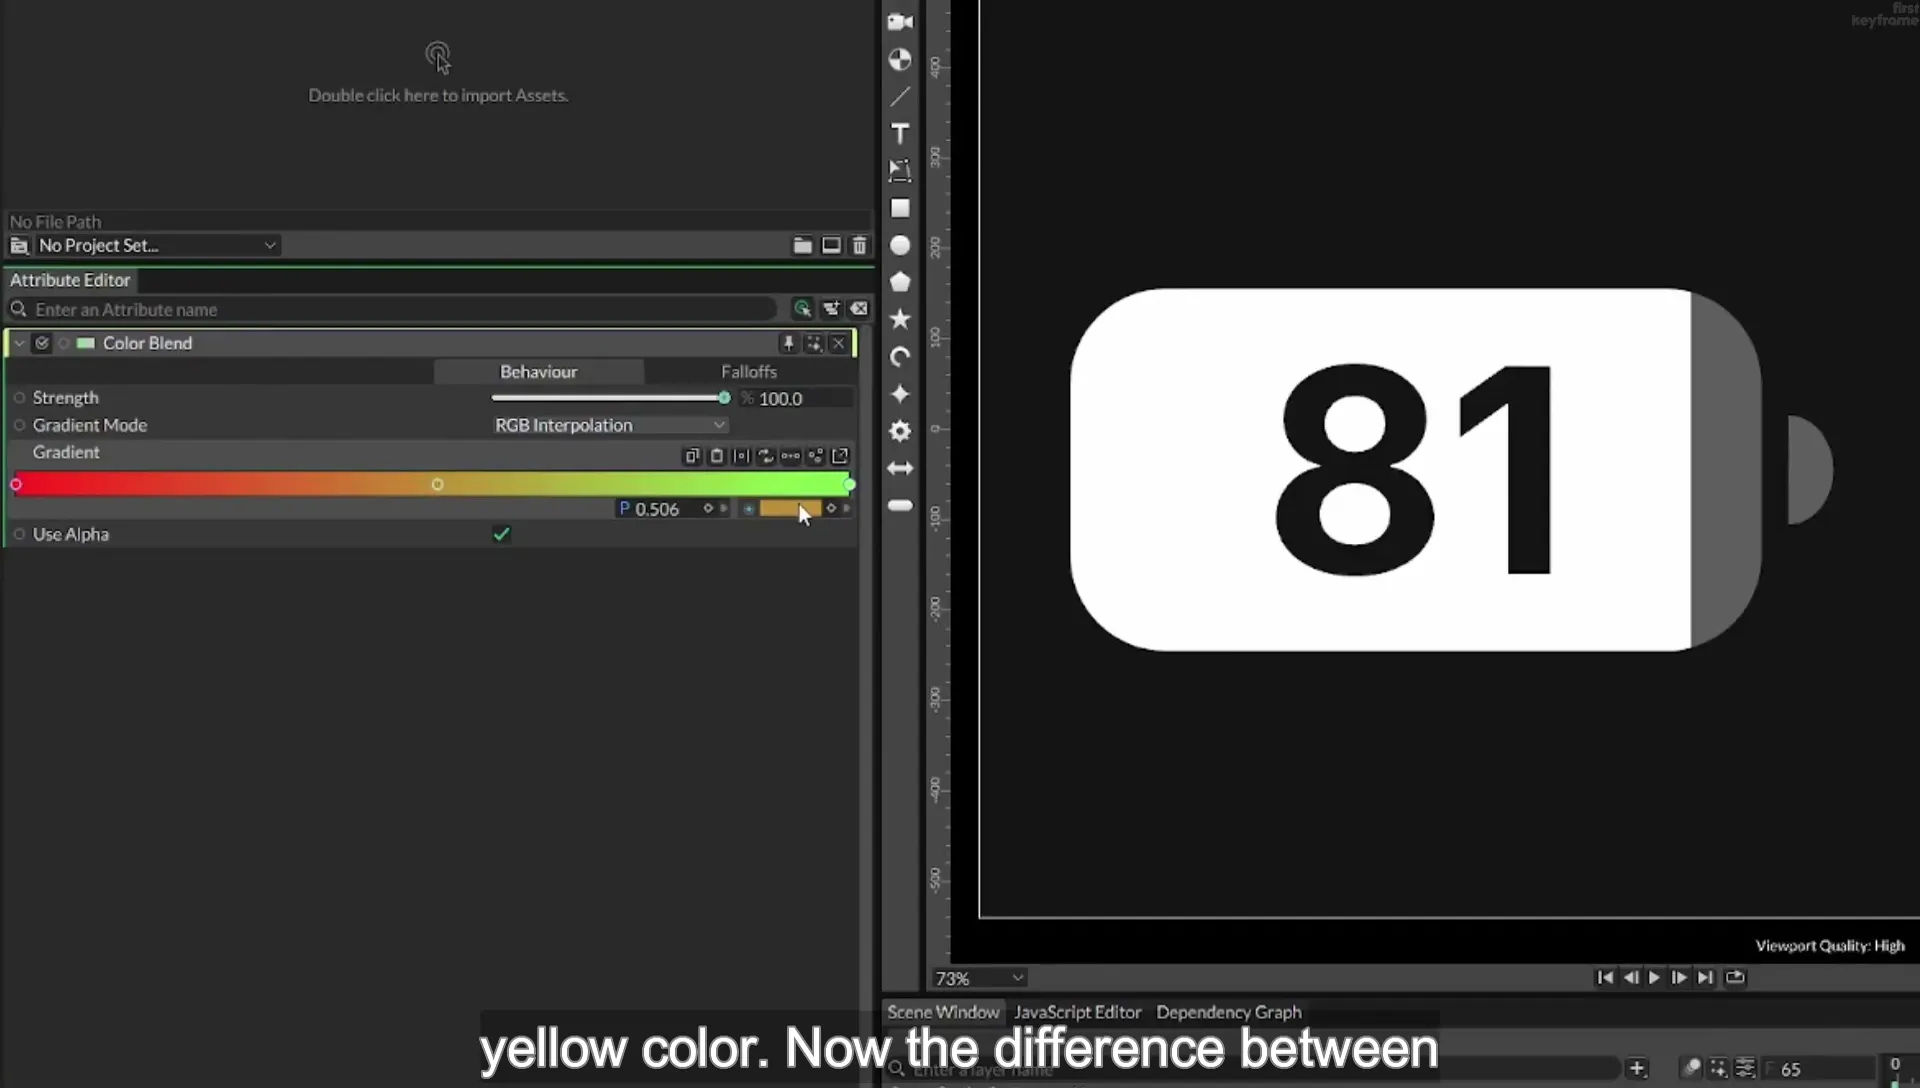
Task: Select the Rectangle shape tool
Action: (x=900, y=208)
